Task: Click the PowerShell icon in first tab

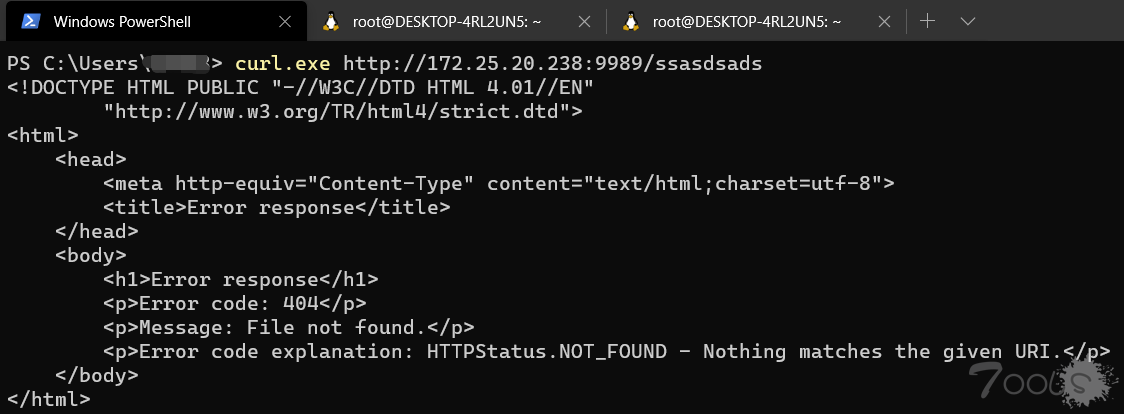Action: (31, 21)
